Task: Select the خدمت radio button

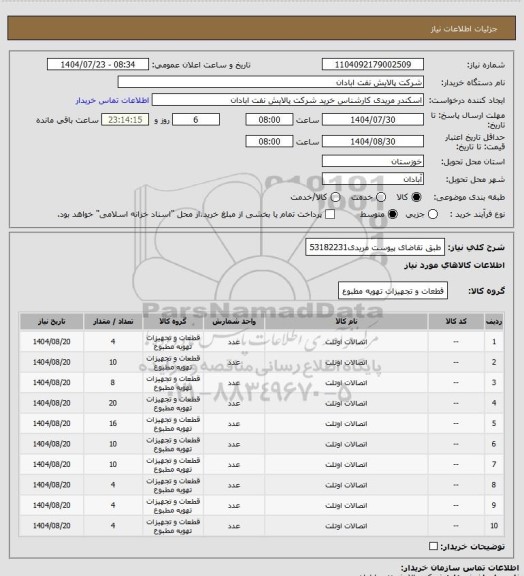Action: point(381,197)
